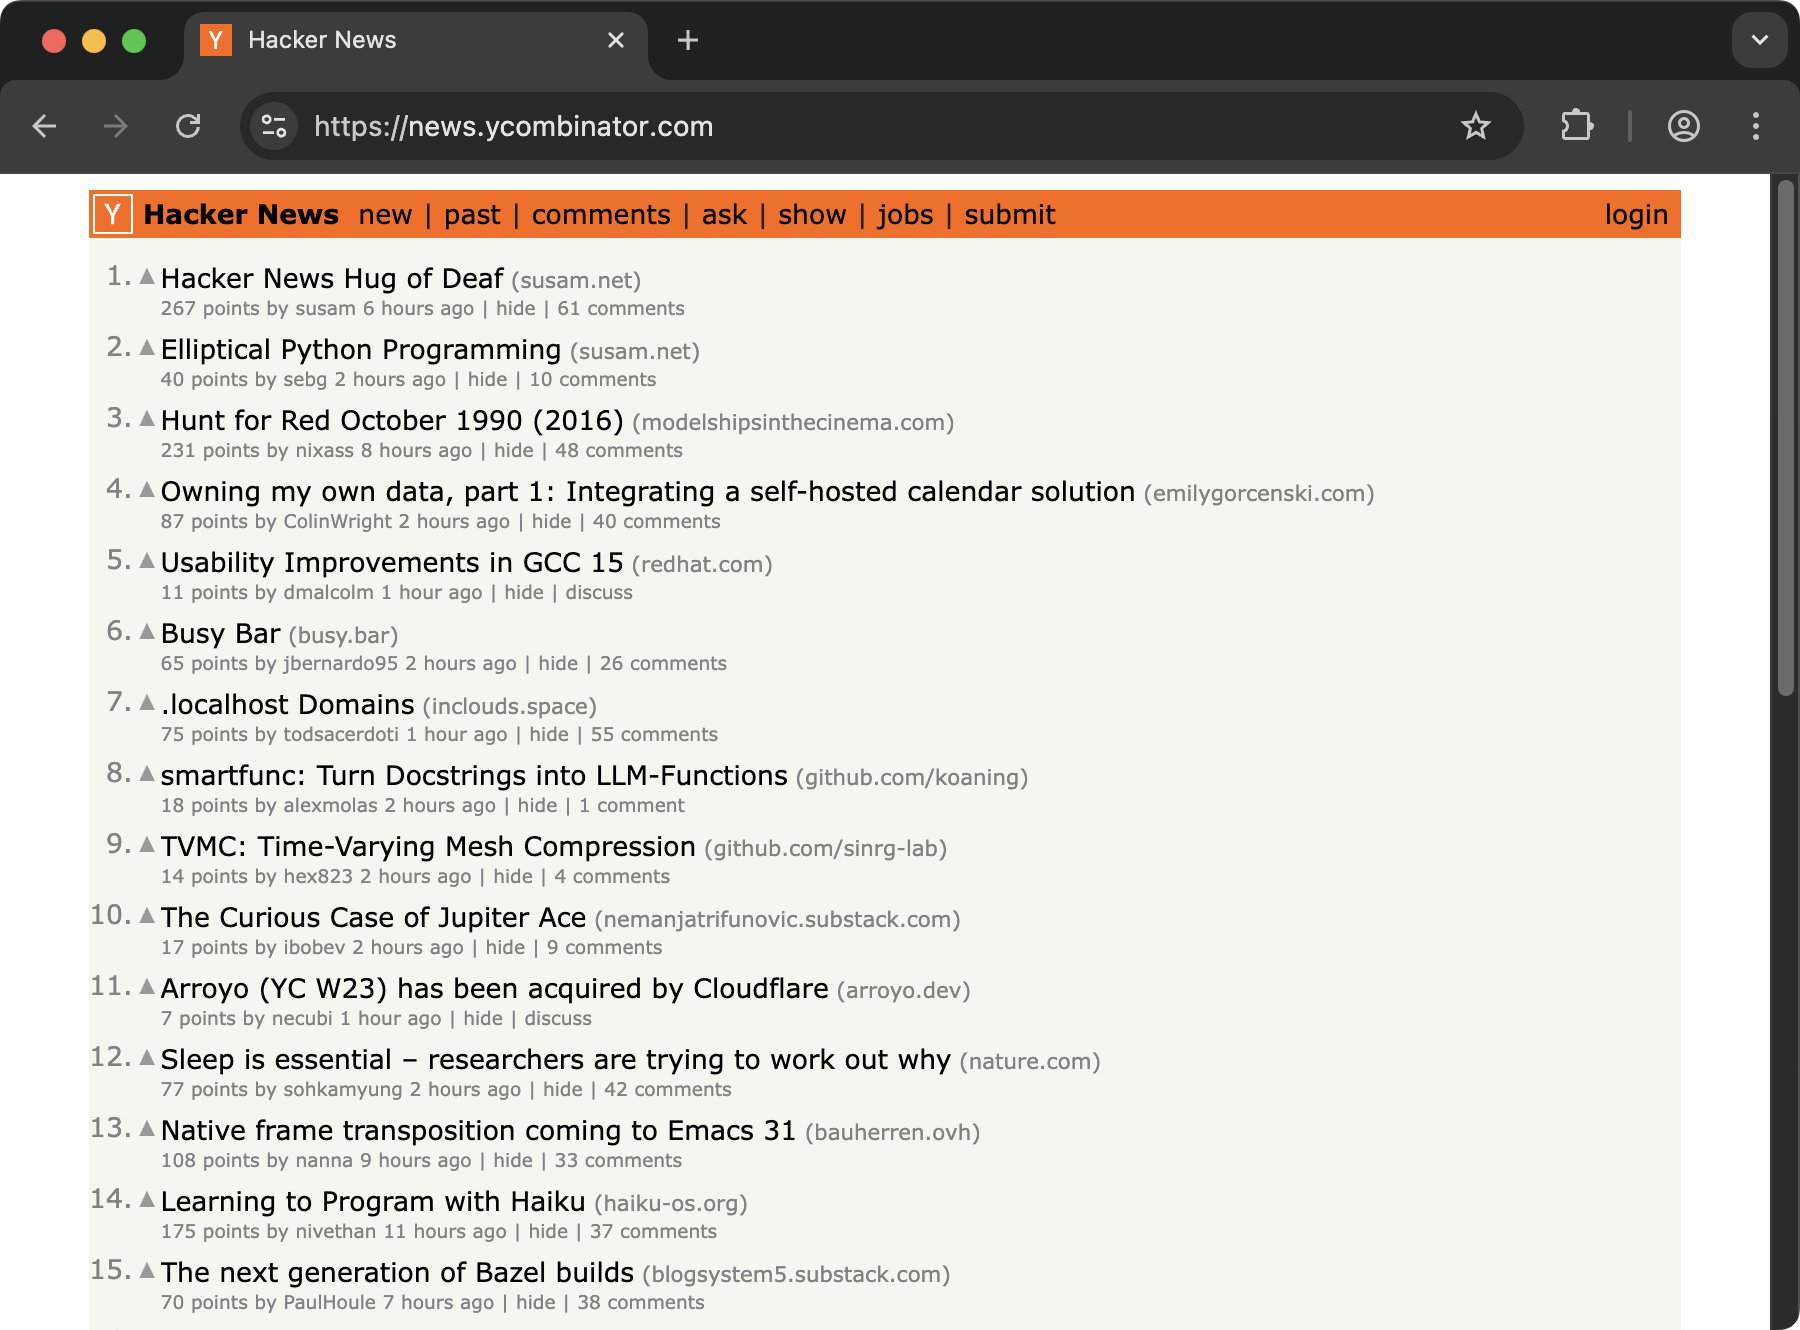Image resolution: width=1800 pixels, height=1330 pixels.
Task: Go to the 'jobs' section
Action: pyautogui.click(x=905, y=215)
